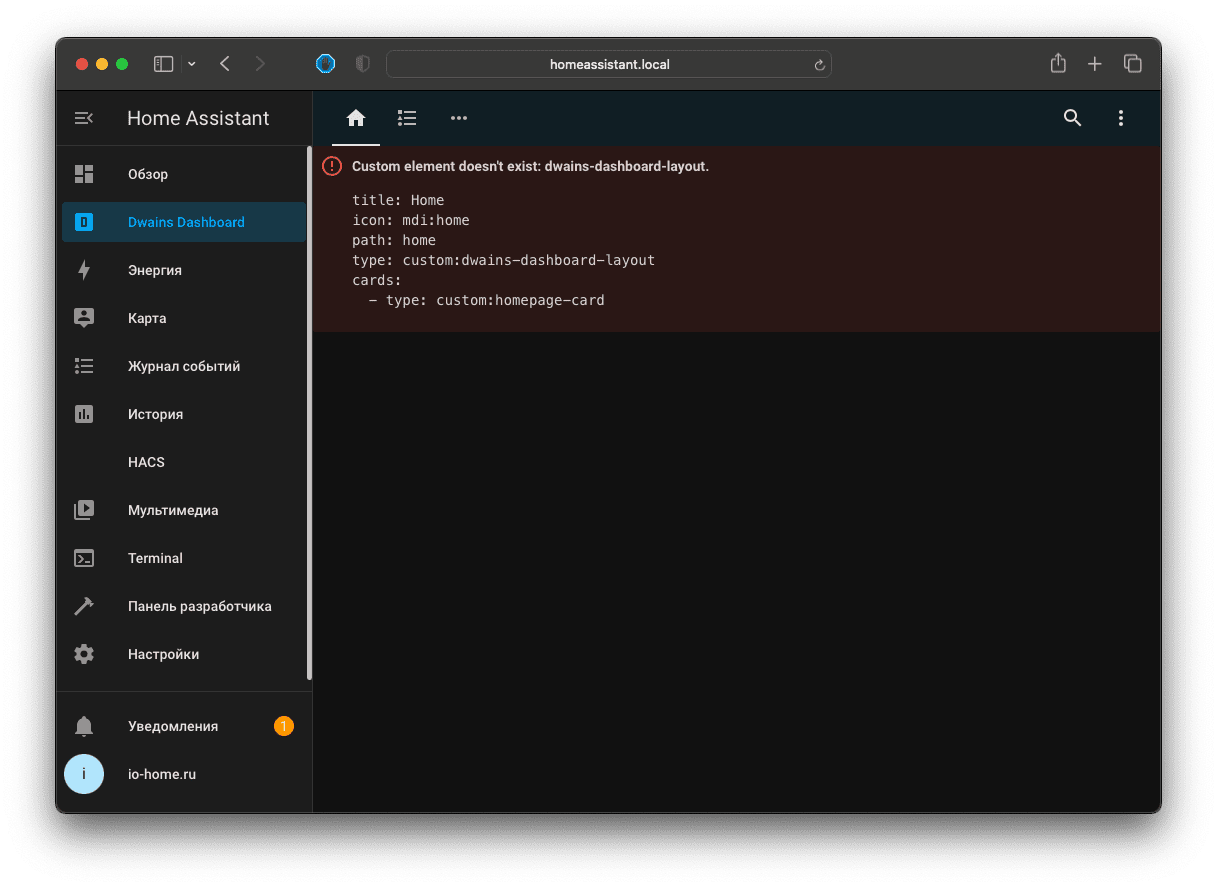
Task: Open Карта using the map icon
Action: click(84, 318)
